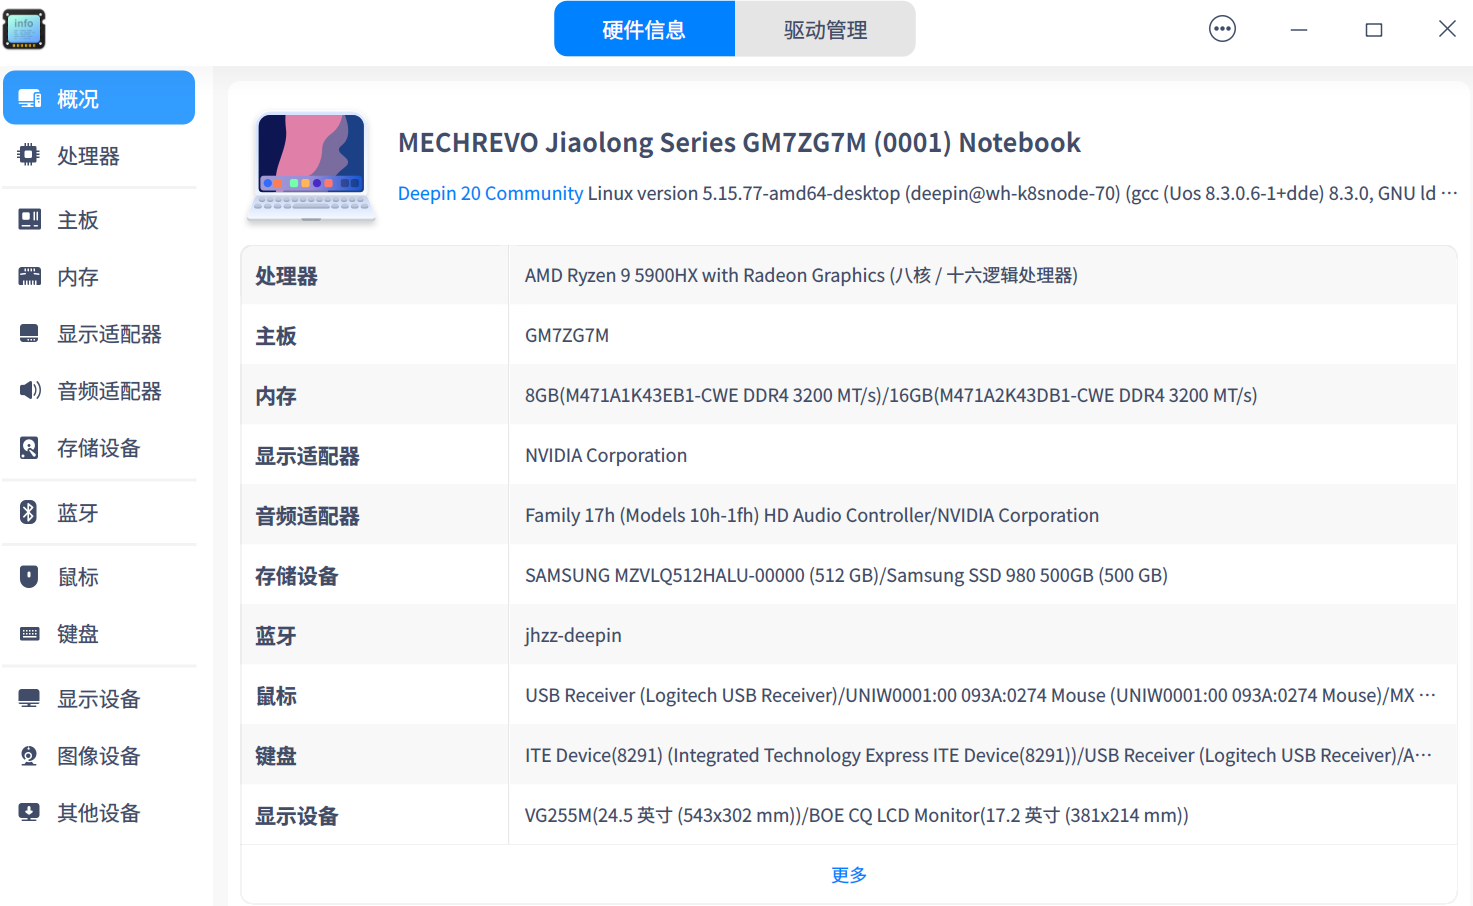Click the AMD Ryzen 9 5900HX value
The image size is (1473, 906).
click(801, 275)
